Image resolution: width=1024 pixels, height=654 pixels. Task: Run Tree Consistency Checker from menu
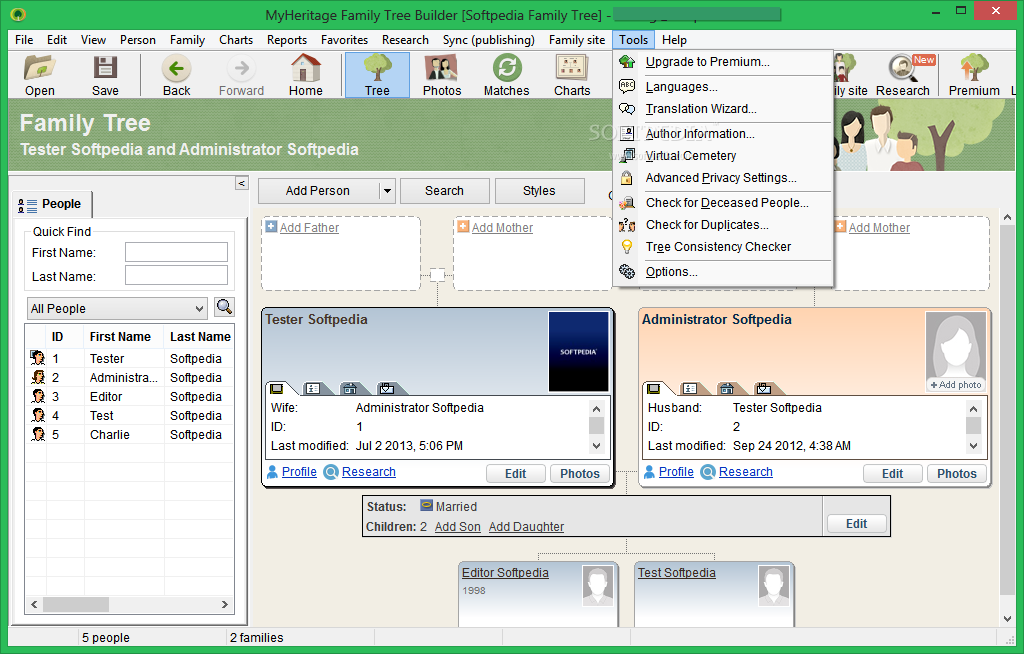coord(723,247)
